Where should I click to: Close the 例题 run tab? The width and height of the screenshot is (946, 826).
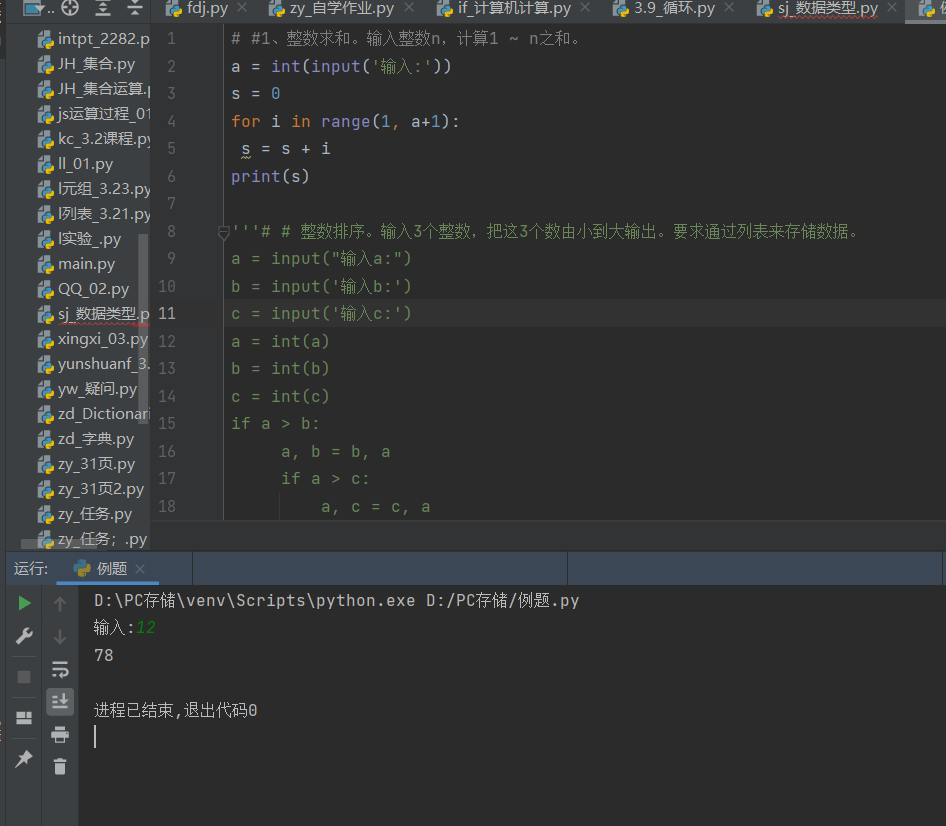coord(141,569)
